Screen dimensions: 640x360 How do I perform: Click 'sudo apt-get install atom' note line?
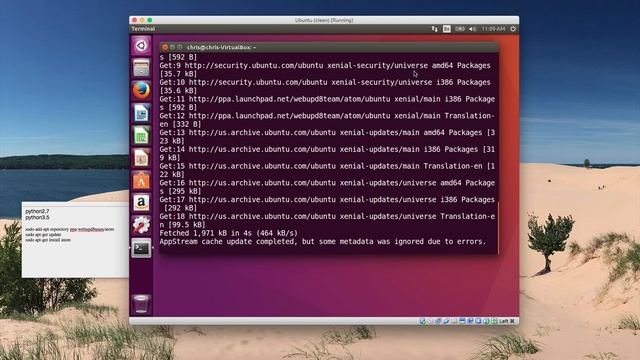tap(48, 240)
